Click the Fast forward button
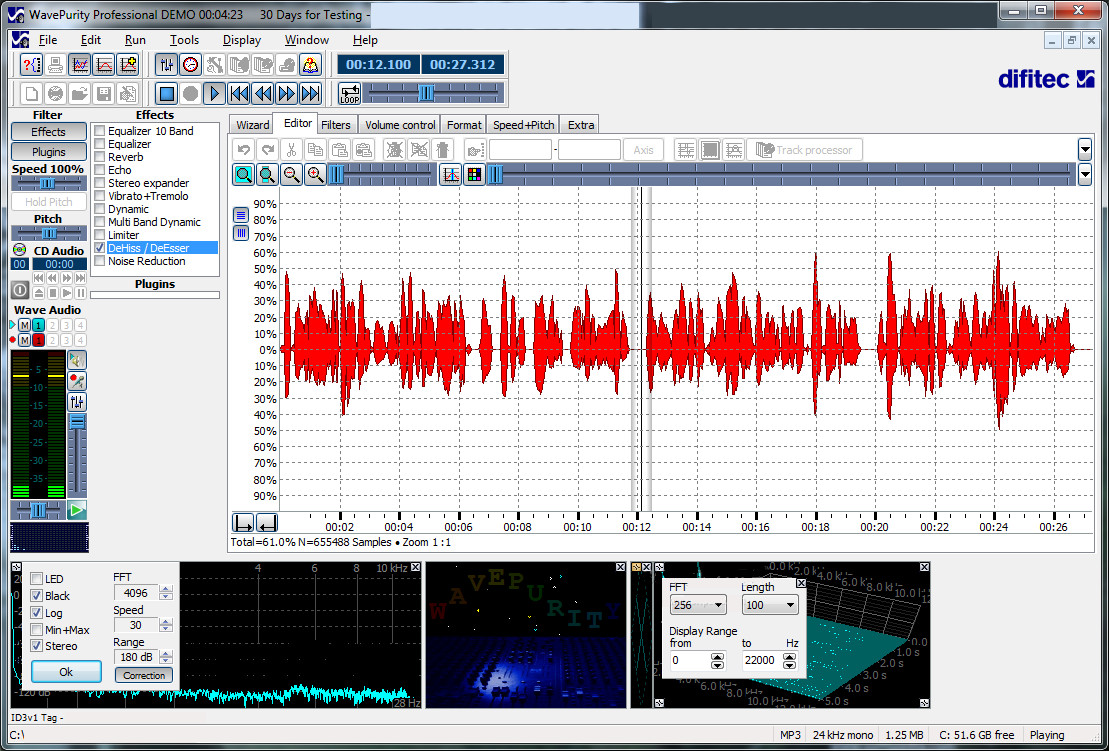This screenshot has height=751, width=1109. point(286,93)
